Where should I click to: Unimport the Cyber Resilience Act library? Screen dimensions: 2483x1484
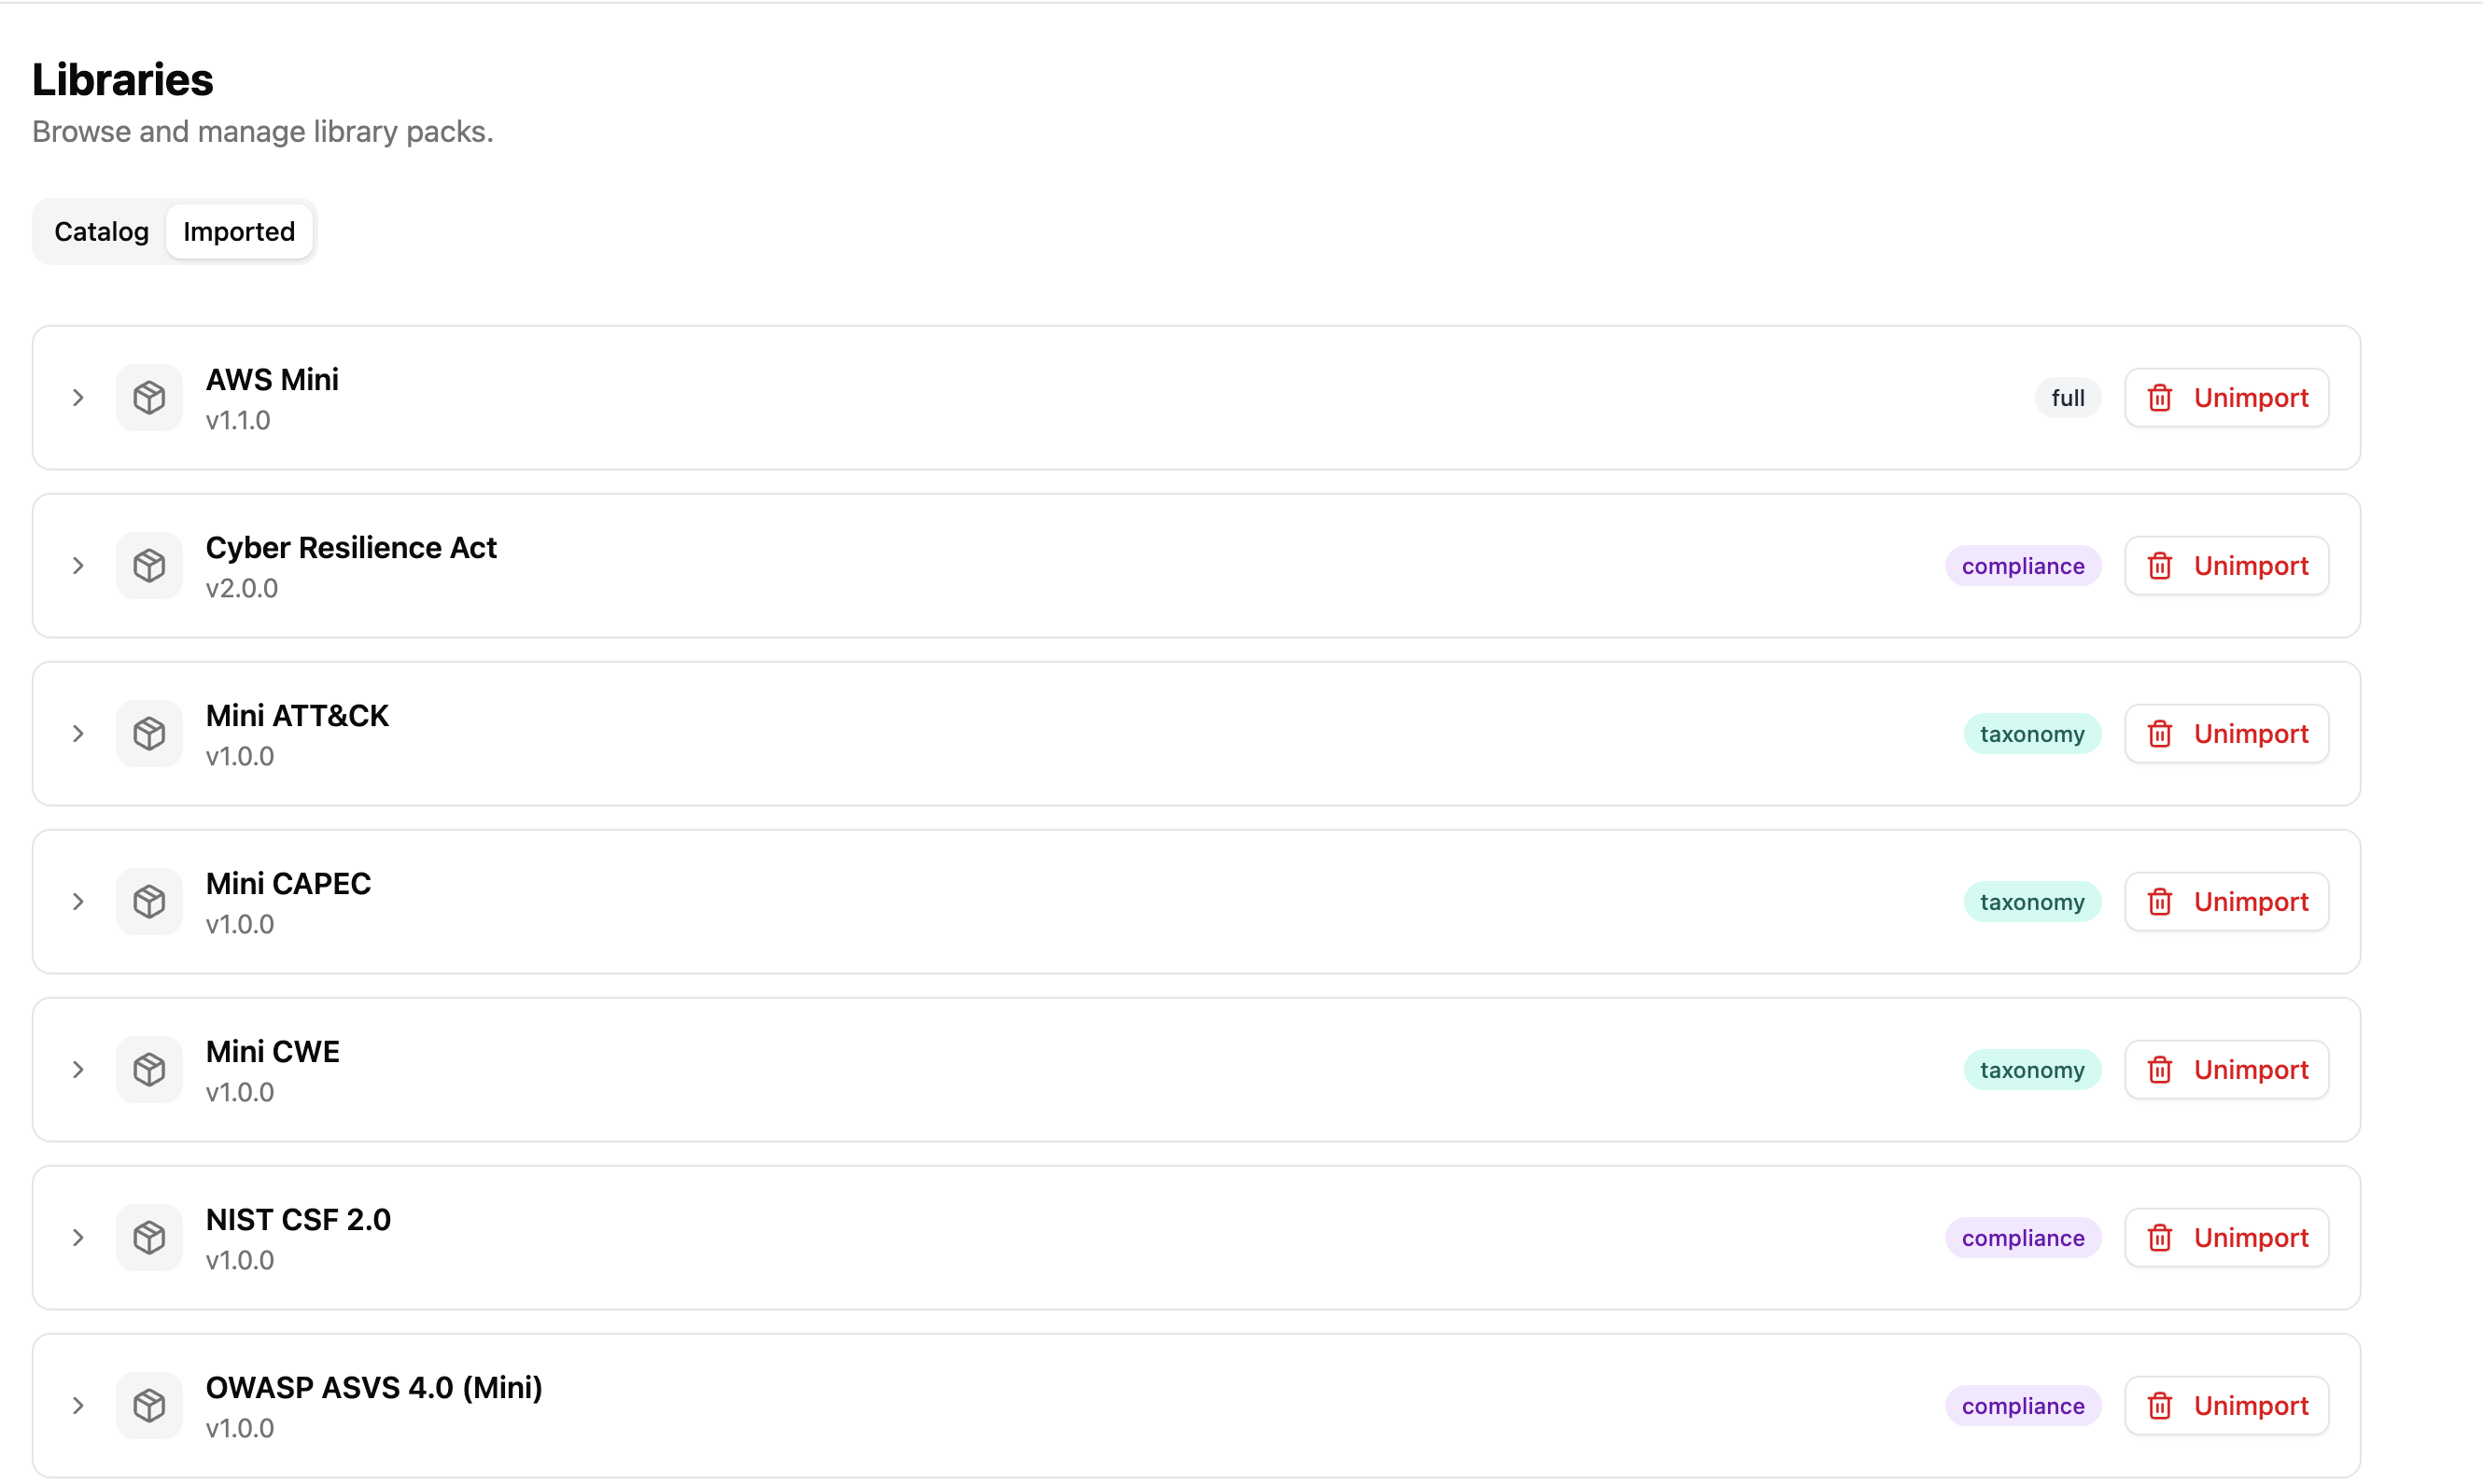tap(2227, 566)
